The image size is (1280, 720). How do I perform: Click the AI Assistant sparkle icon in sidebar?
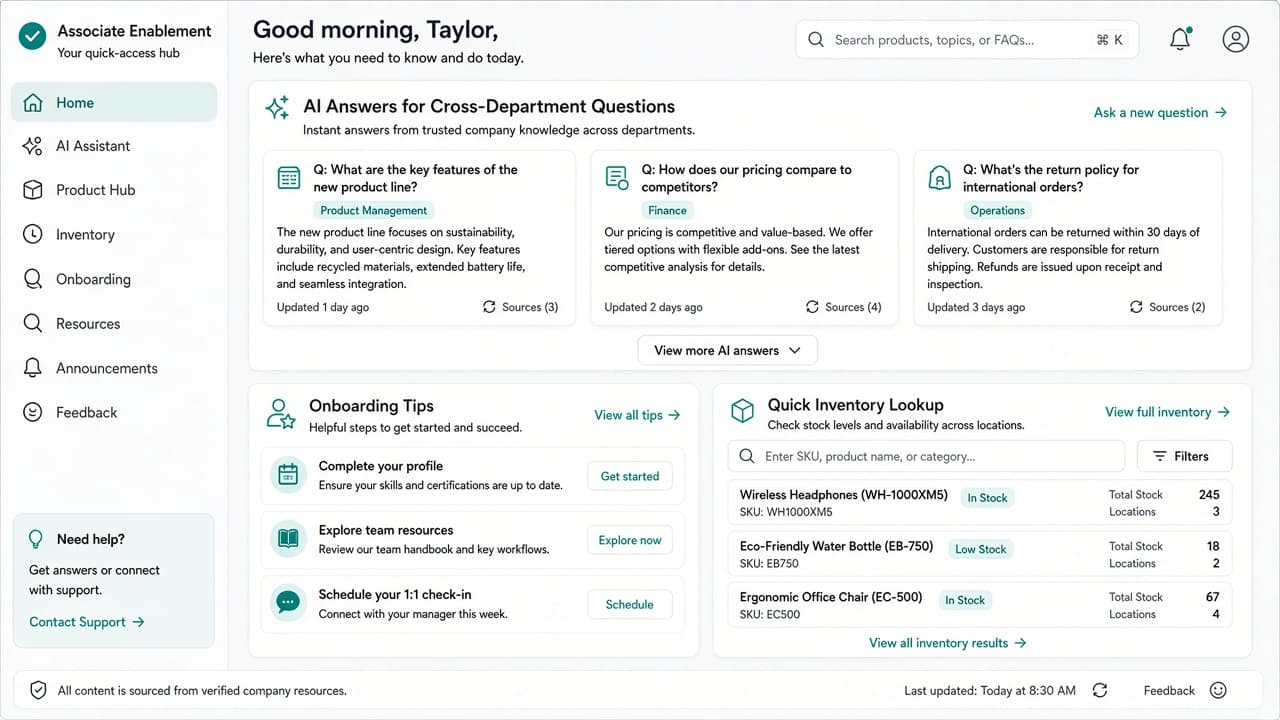[x=32, y=146]
